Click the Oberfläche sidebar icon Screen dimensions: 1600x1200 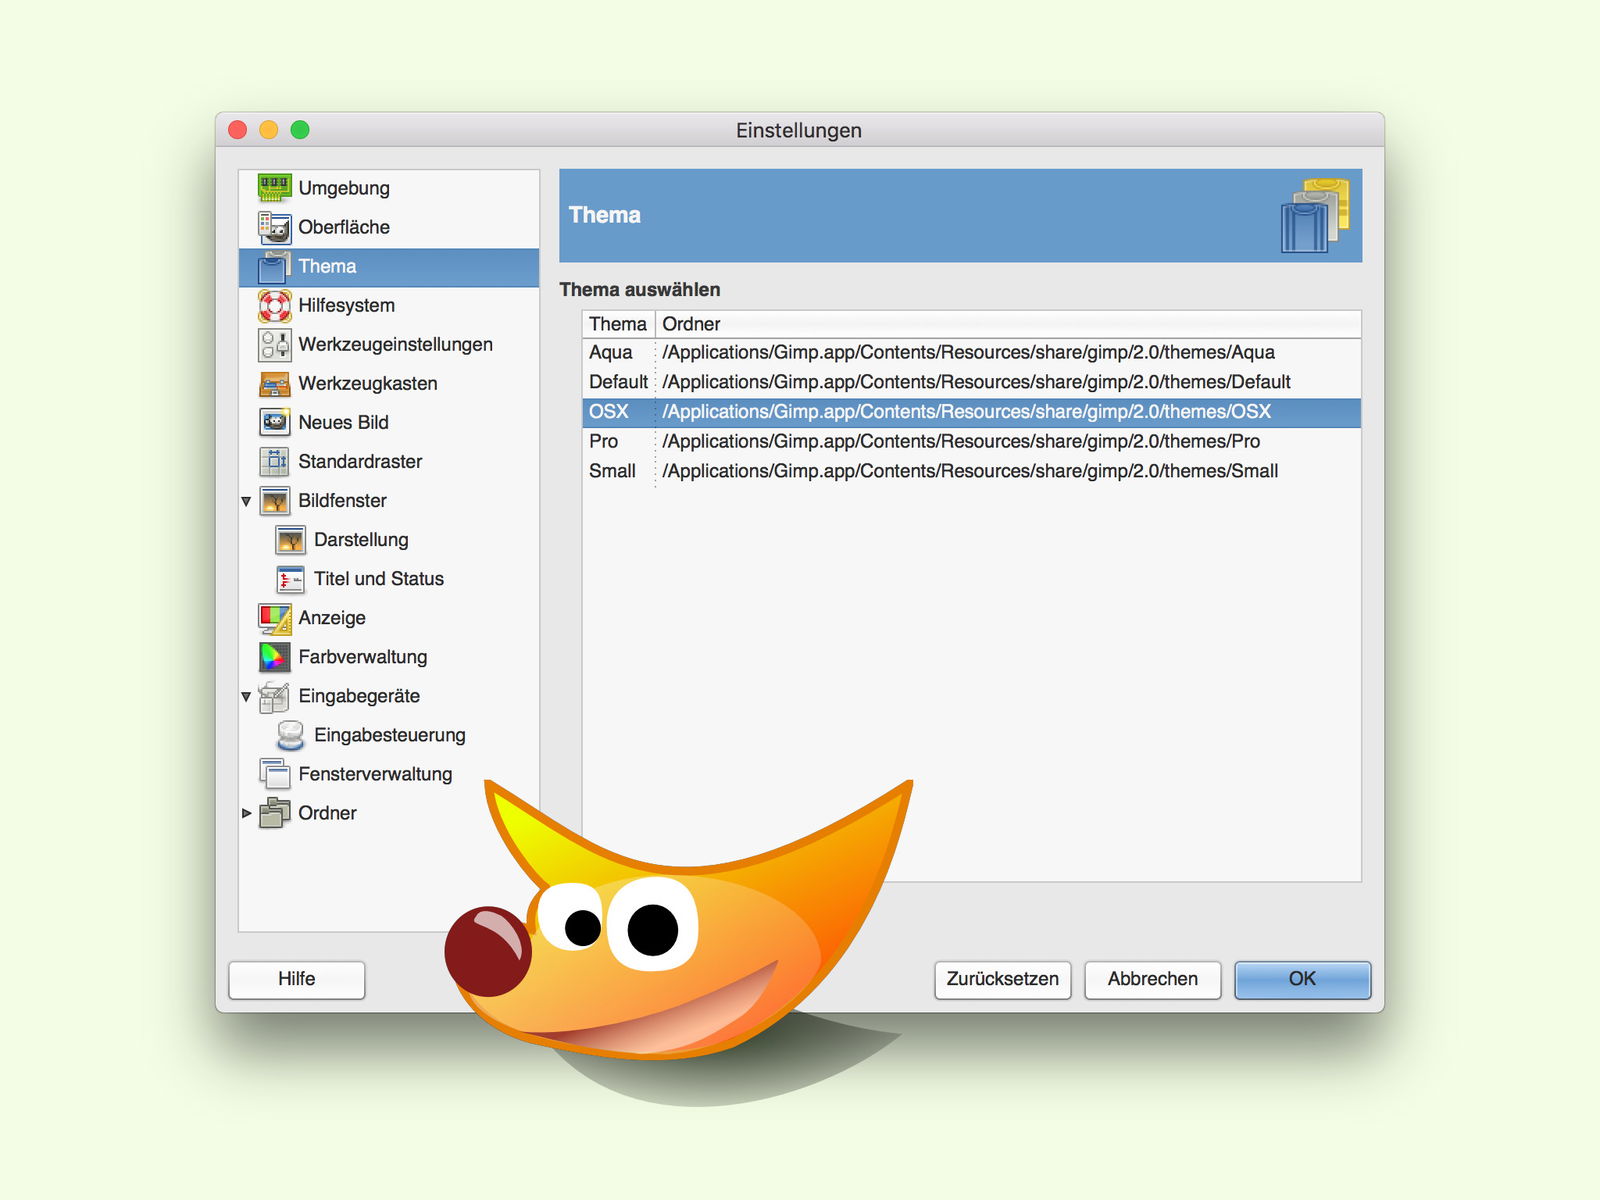(x=274, y=227)
